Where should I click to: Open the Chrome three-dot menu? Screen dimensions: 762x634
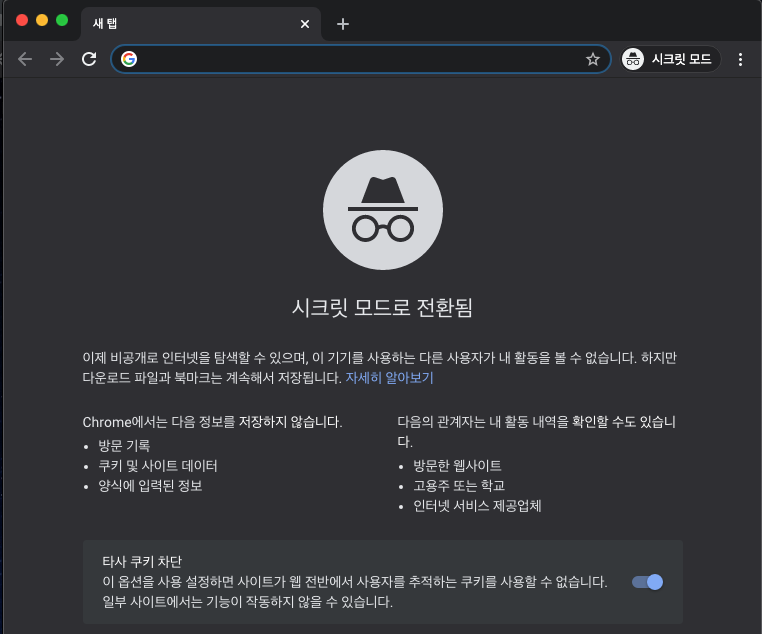(x=740, y=59)
